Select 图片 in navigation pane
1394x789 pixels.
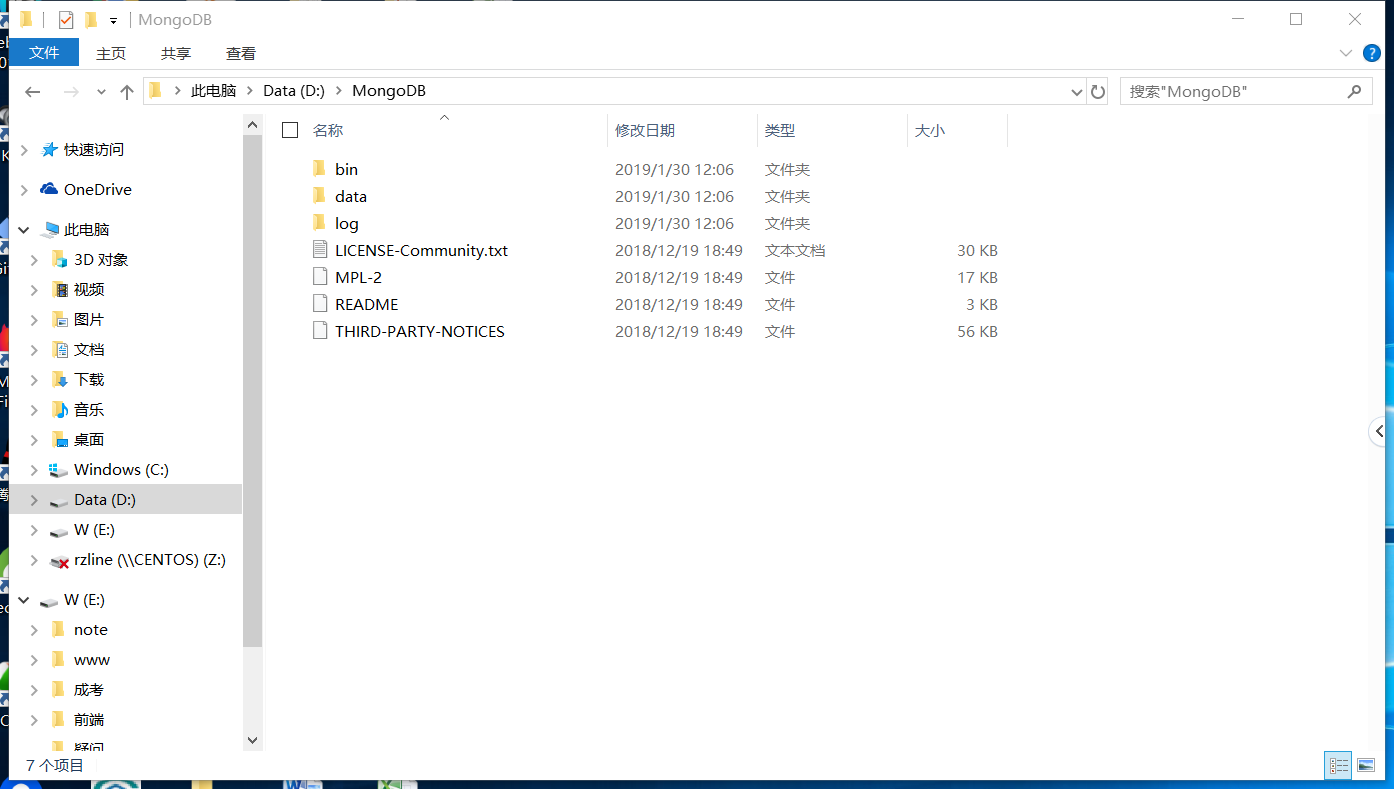(x=89, y=319)
